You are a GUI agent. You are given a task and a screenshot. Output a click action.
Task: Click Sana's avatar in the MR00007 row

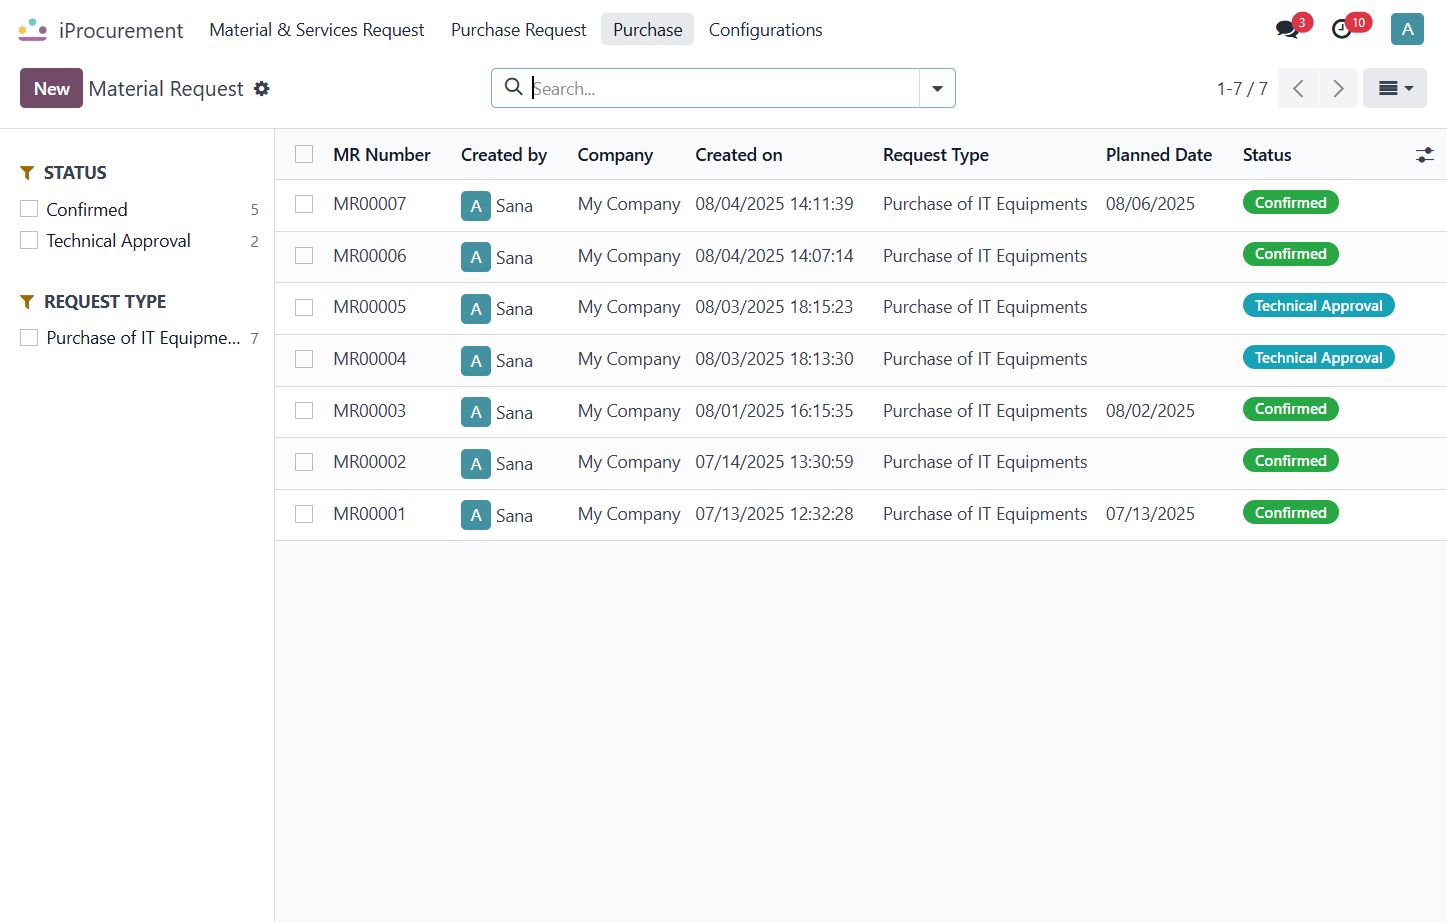(476, 206)
